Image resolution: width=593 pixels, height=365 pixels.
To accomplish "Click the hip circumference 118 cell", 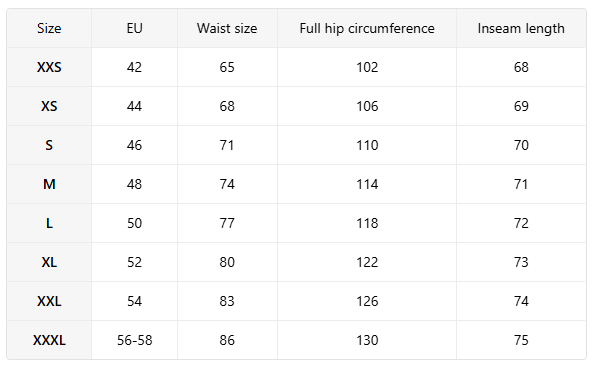I will coord(367,223).
